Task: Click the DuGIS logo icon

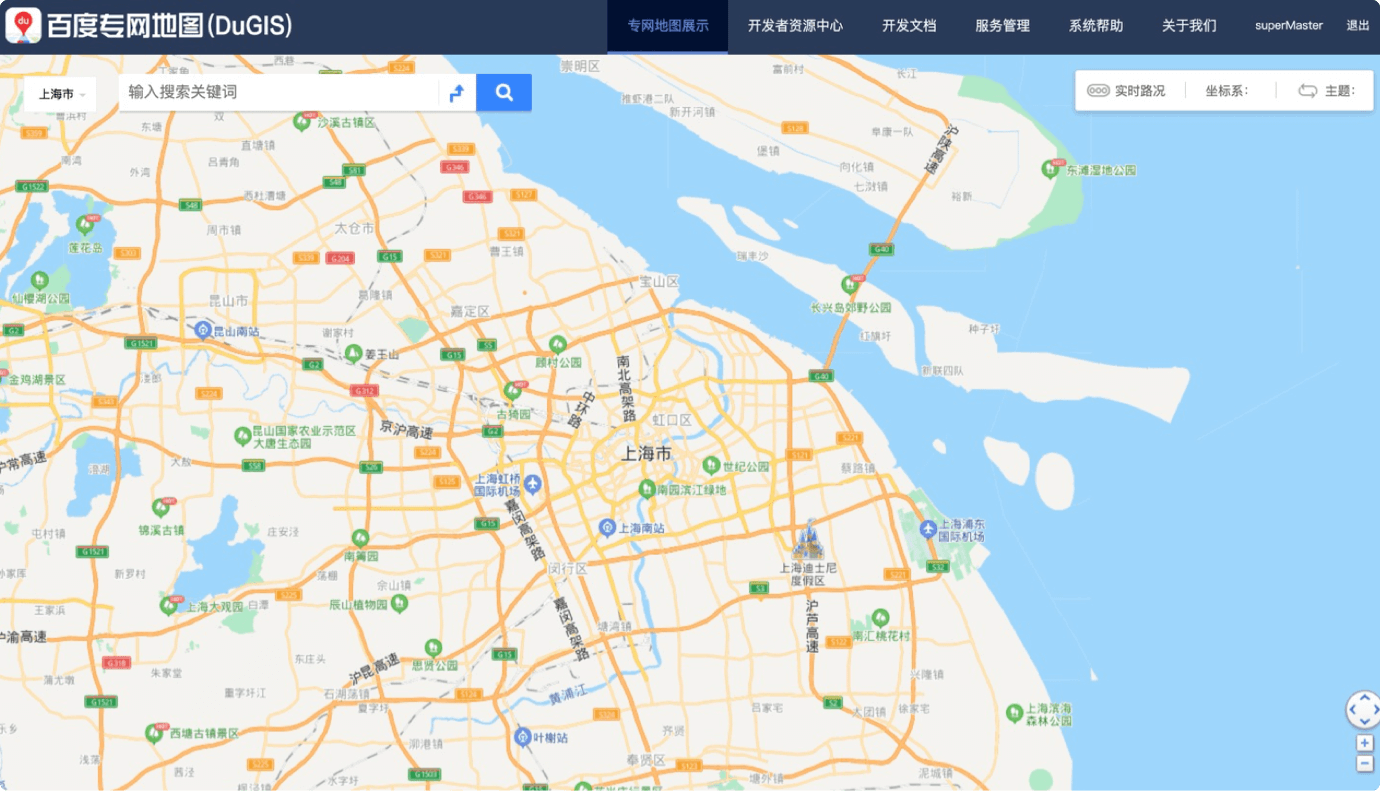Action: (23, 26)
